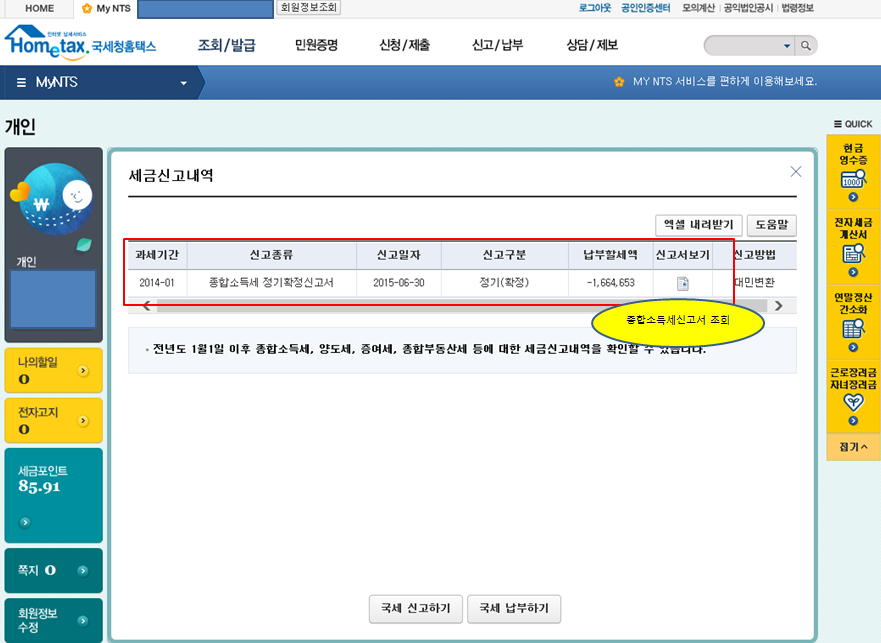
Task: Open 전자세금계산서 quick menu icon
Action: point(853,254)
